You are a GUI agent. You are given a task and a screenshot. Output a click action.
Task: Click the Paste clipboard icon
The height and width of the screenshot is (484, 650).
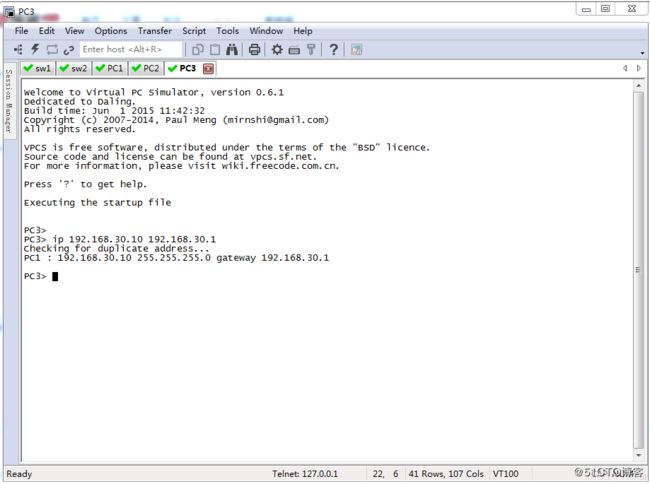(x=215, y=50)
